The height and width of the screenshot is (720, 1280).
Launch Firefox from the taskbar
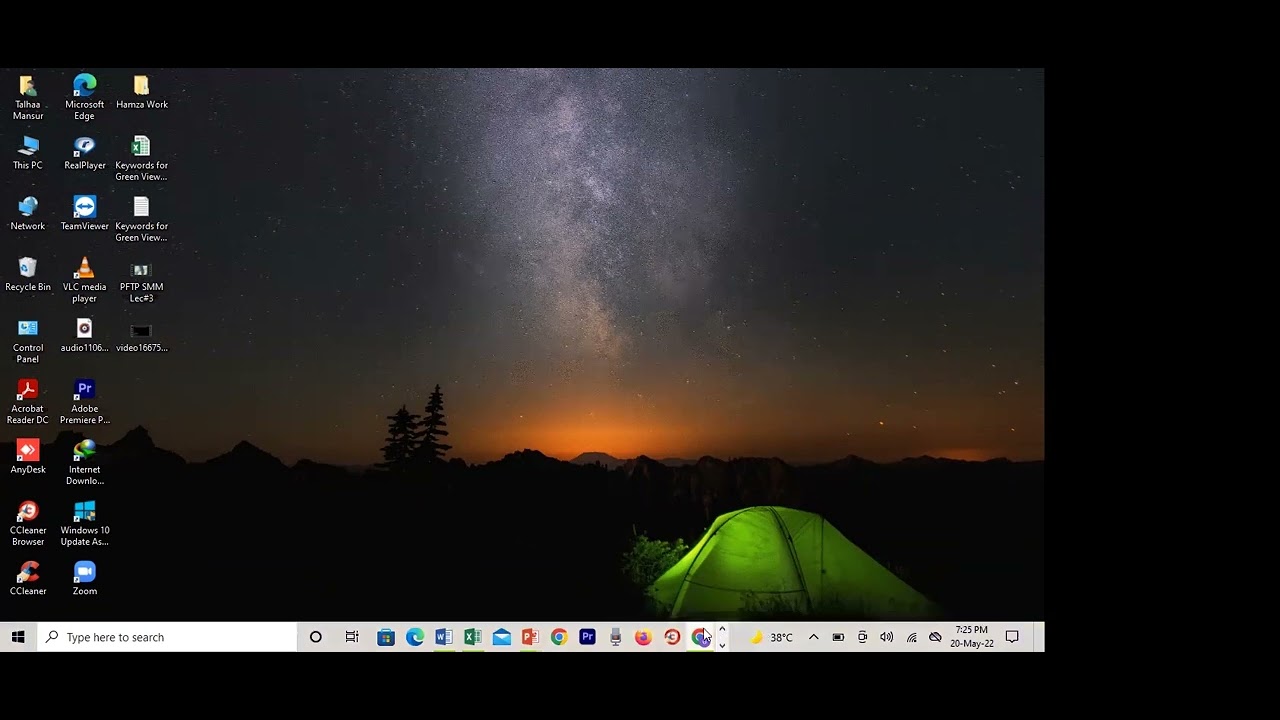pos(643,637)
